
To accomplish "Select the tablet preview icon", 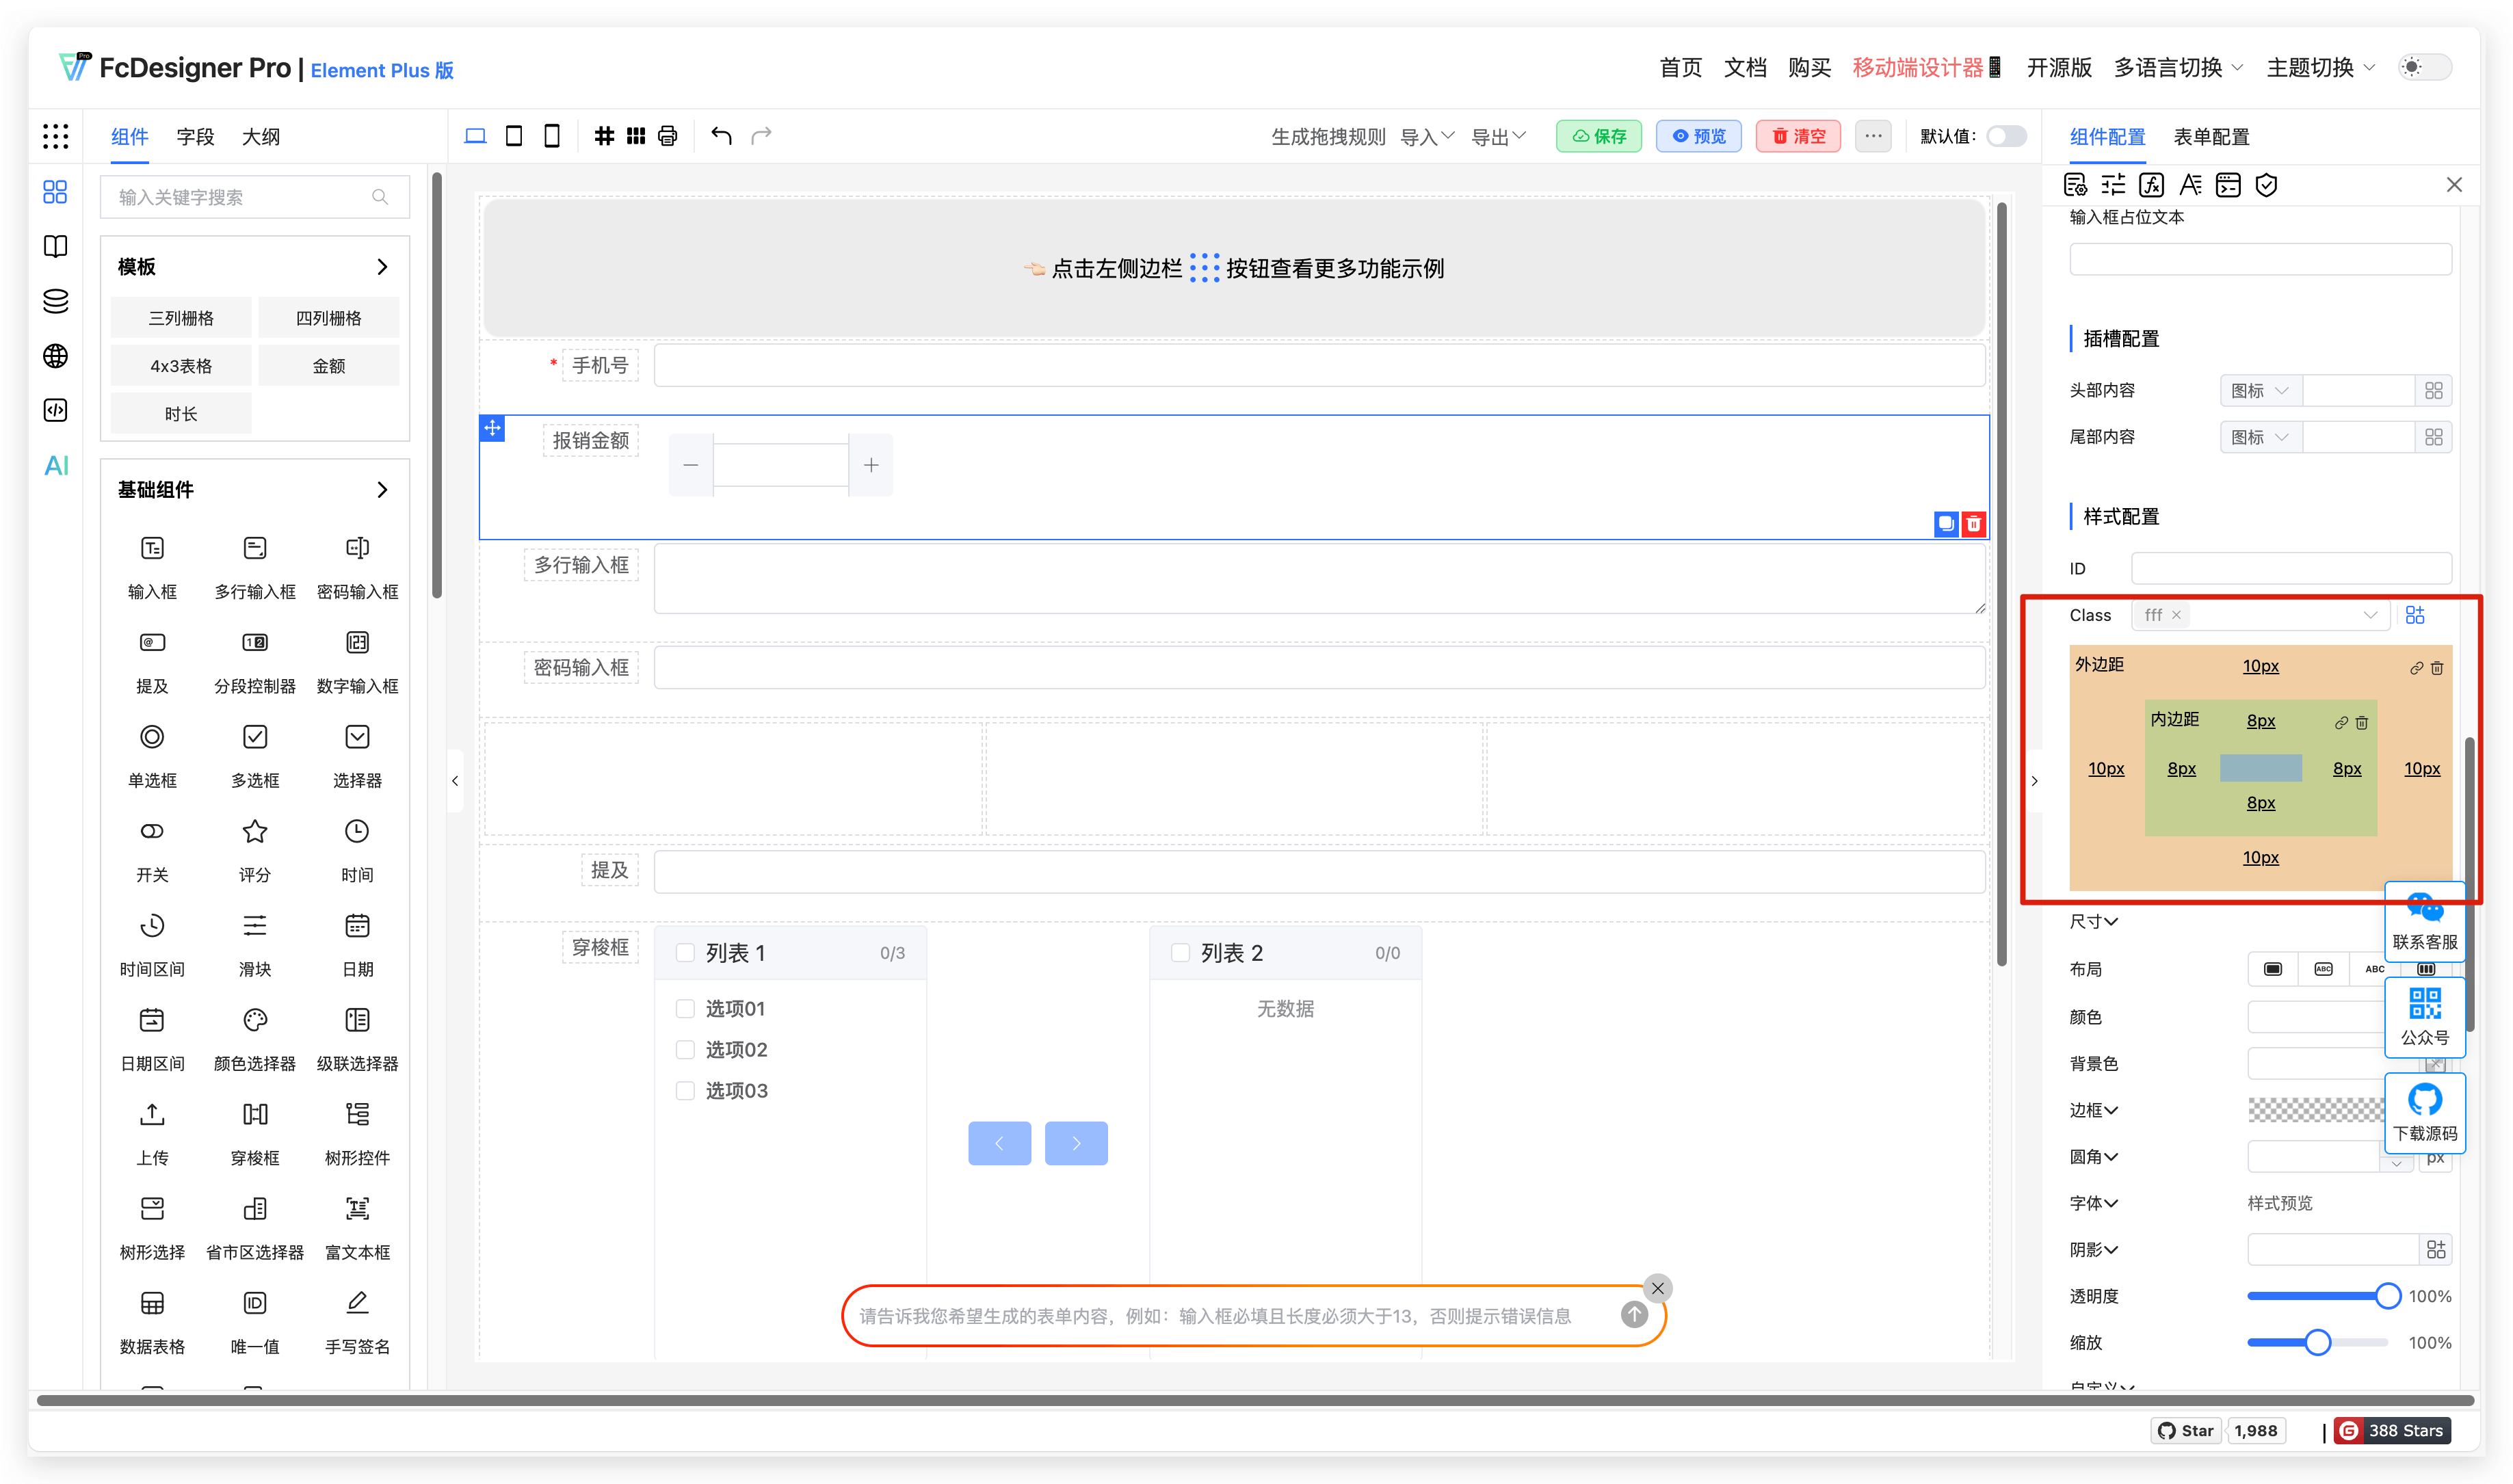I will coord(513,135).
